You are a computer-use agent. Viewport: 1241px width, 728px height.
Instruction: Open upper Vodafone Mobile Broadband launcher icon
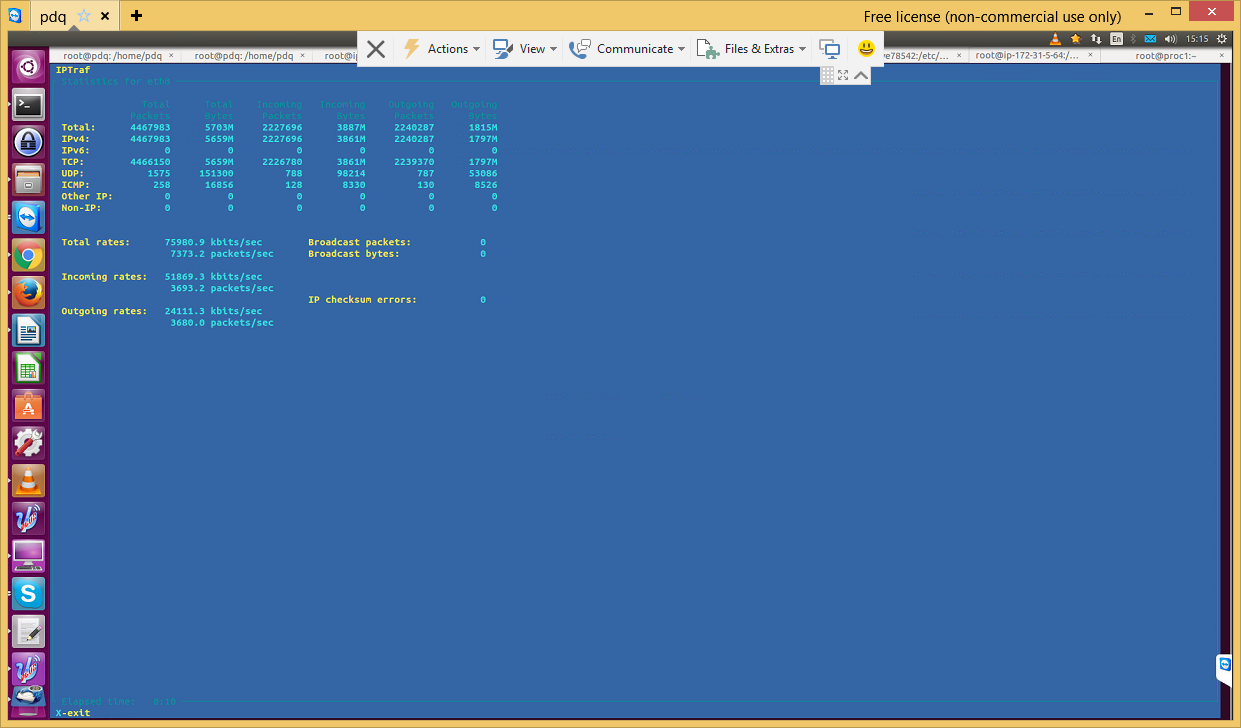[x=28, y=517]
